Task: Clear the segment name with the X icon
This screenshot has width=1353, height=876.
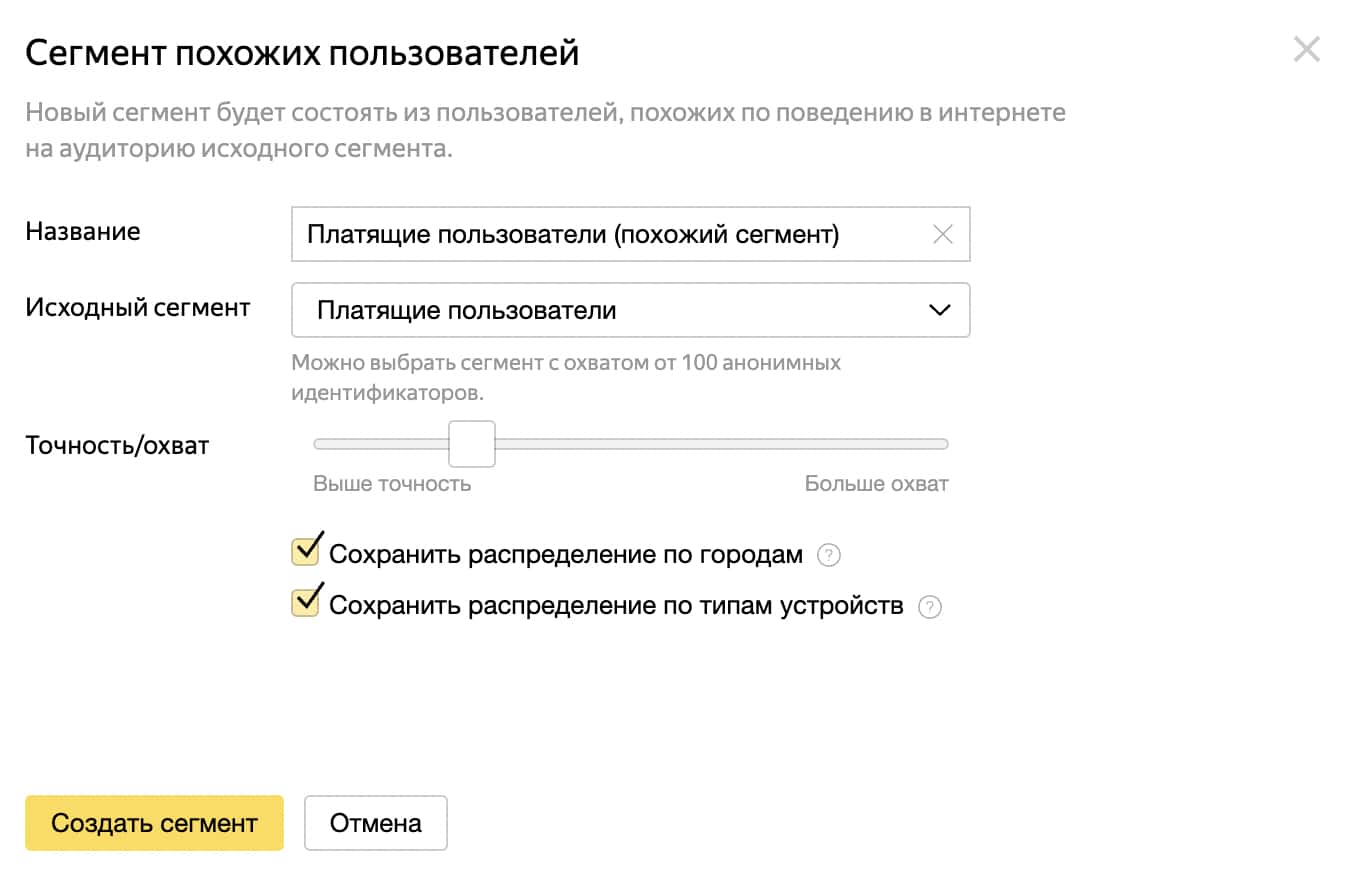Action: 941,234
